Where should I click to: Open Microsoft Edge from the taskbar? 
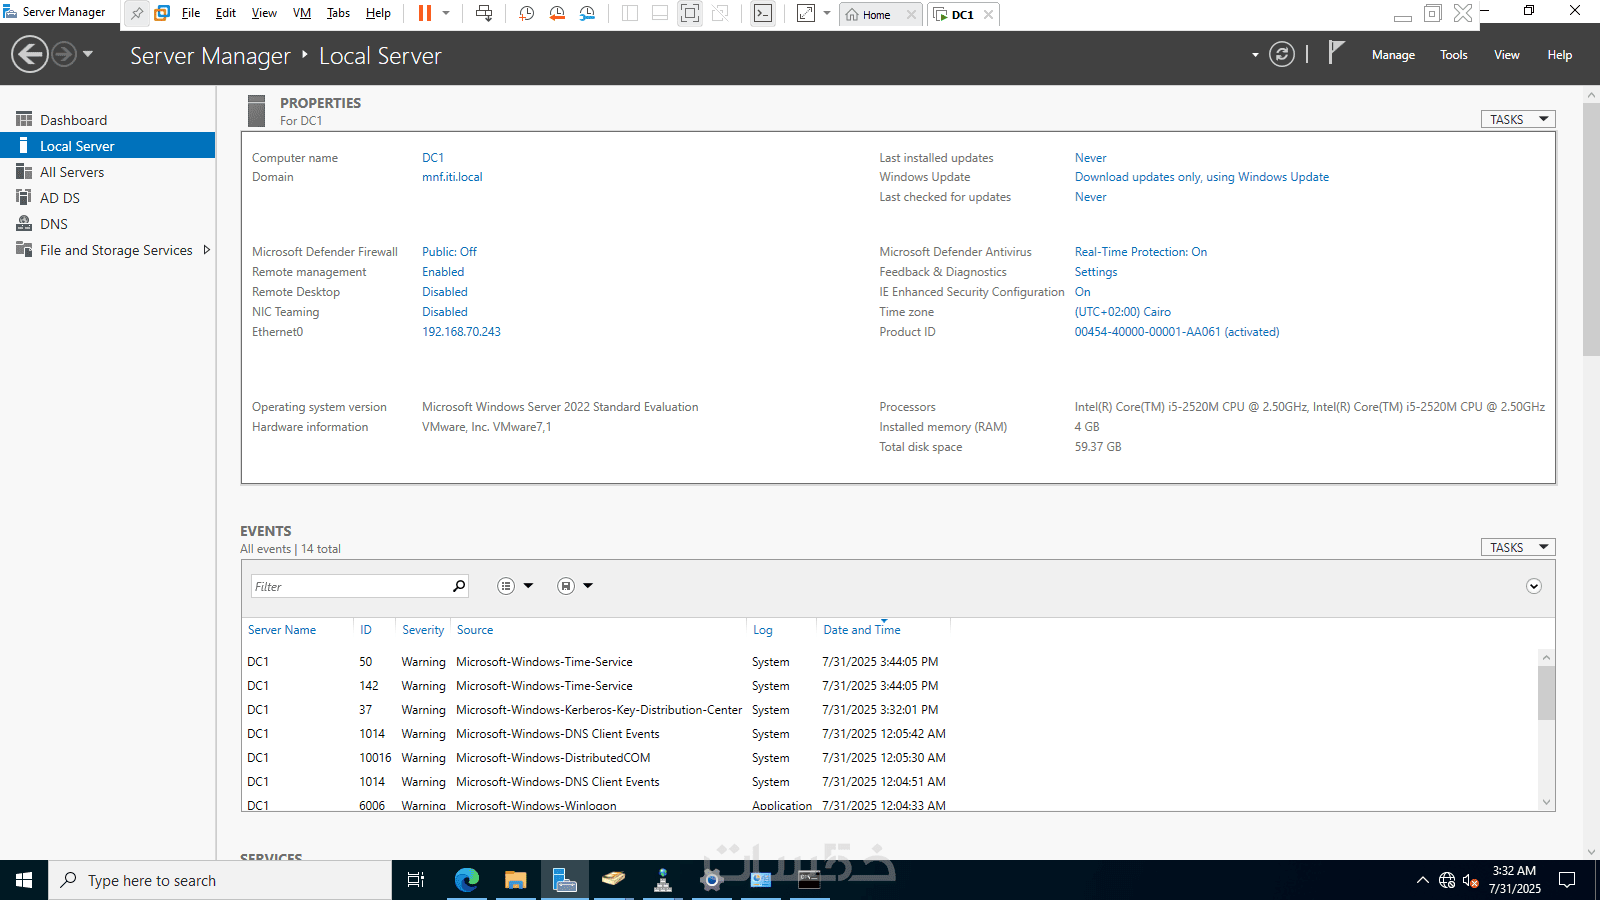coord(467,880)
